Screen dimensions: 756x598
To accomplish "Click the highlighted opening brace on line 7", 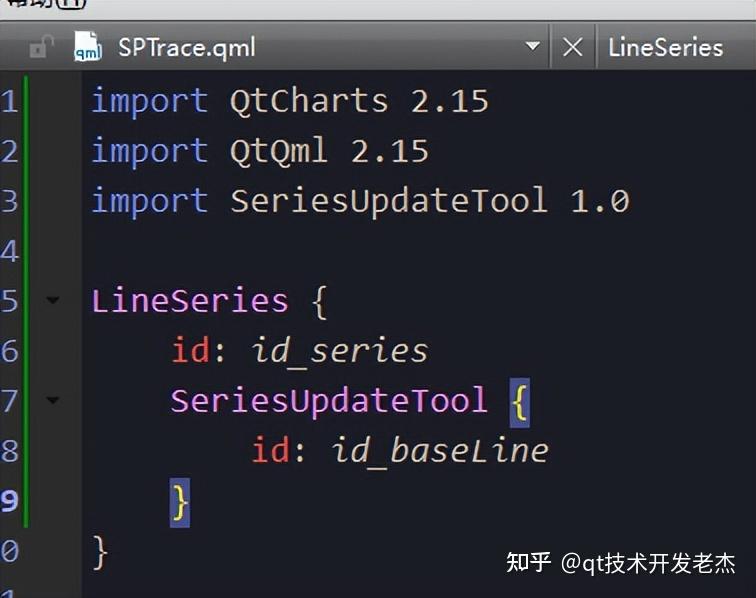I will (519, 401).
